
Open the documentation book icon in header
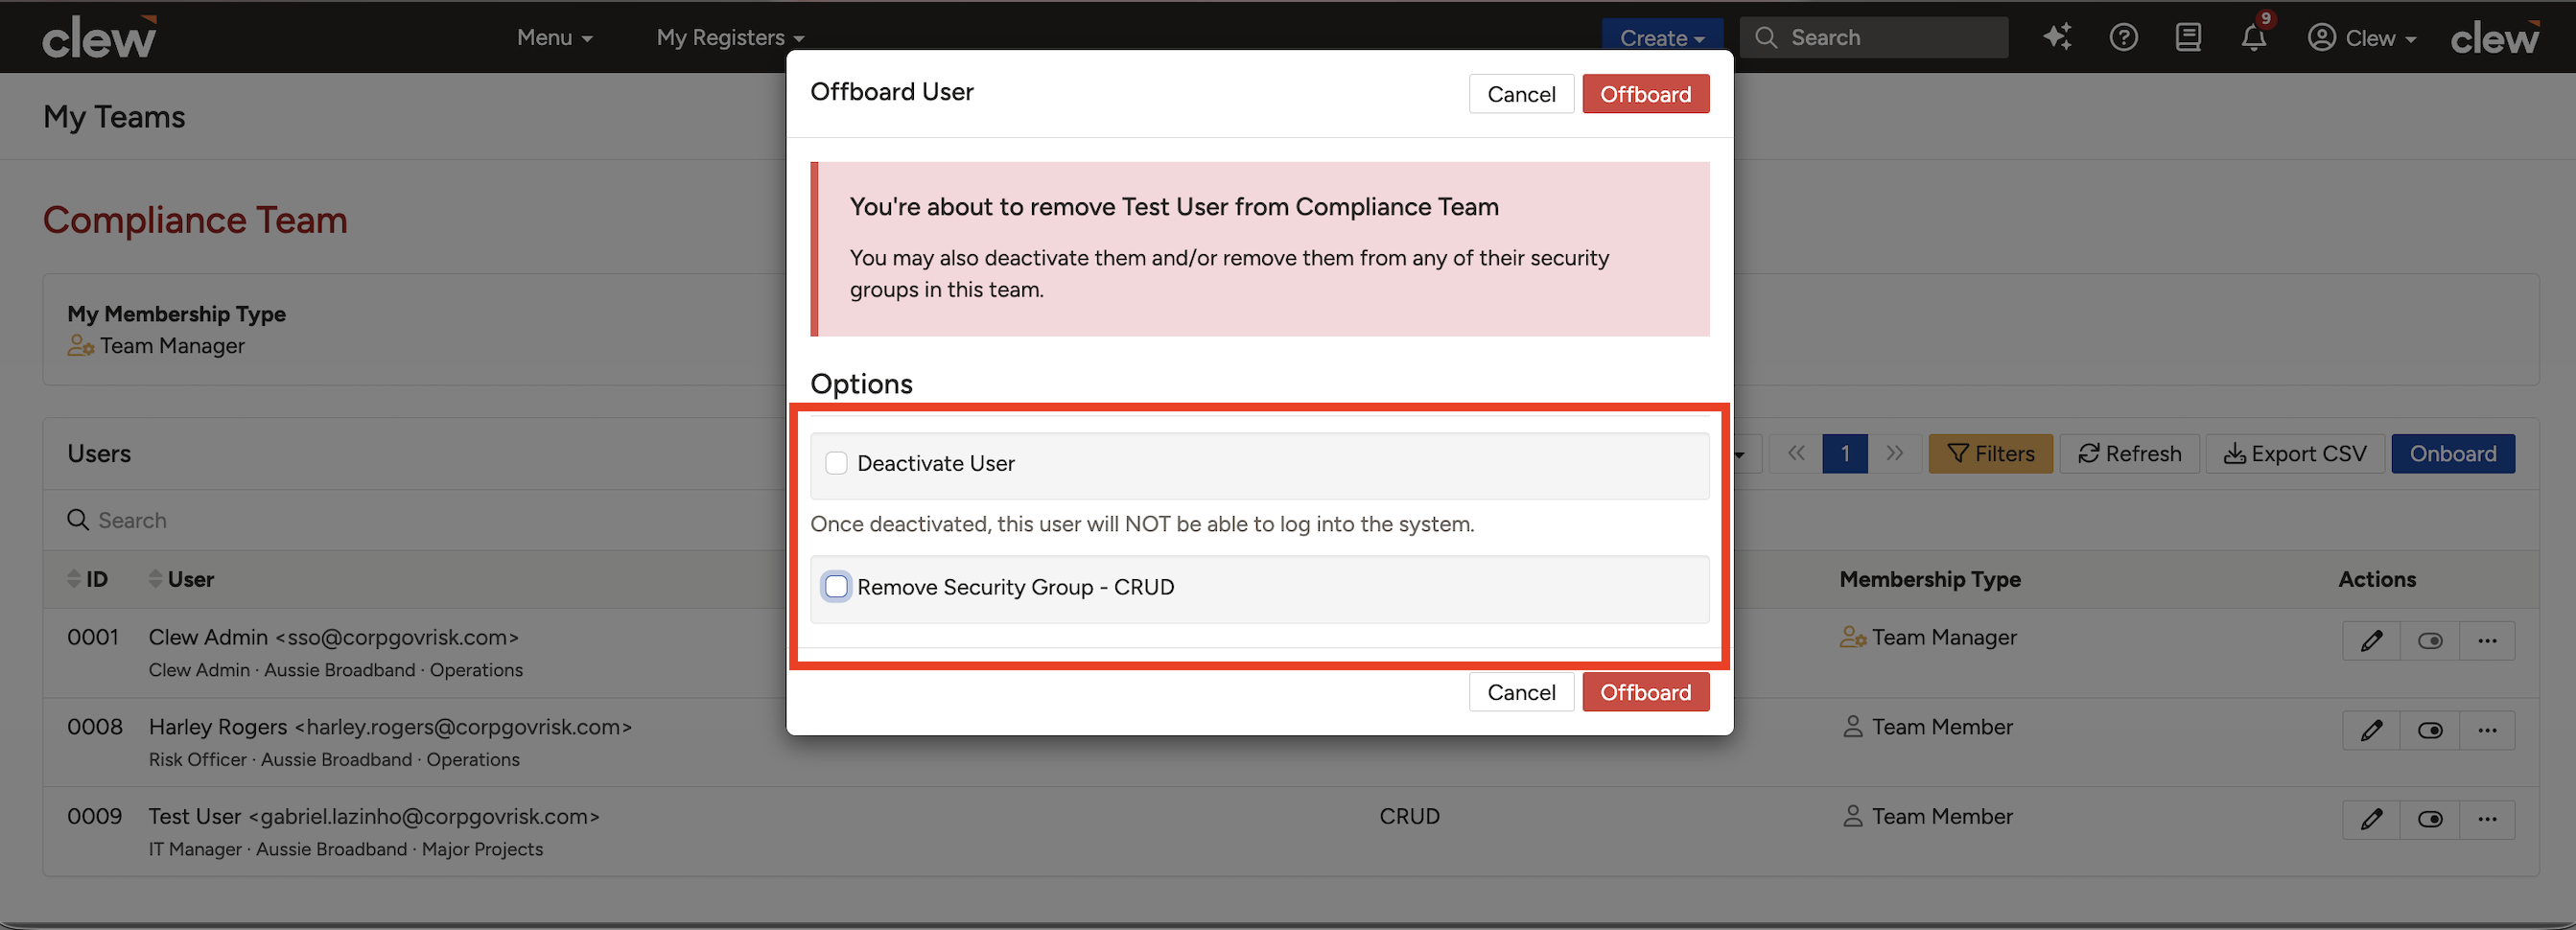(2188, 37)
